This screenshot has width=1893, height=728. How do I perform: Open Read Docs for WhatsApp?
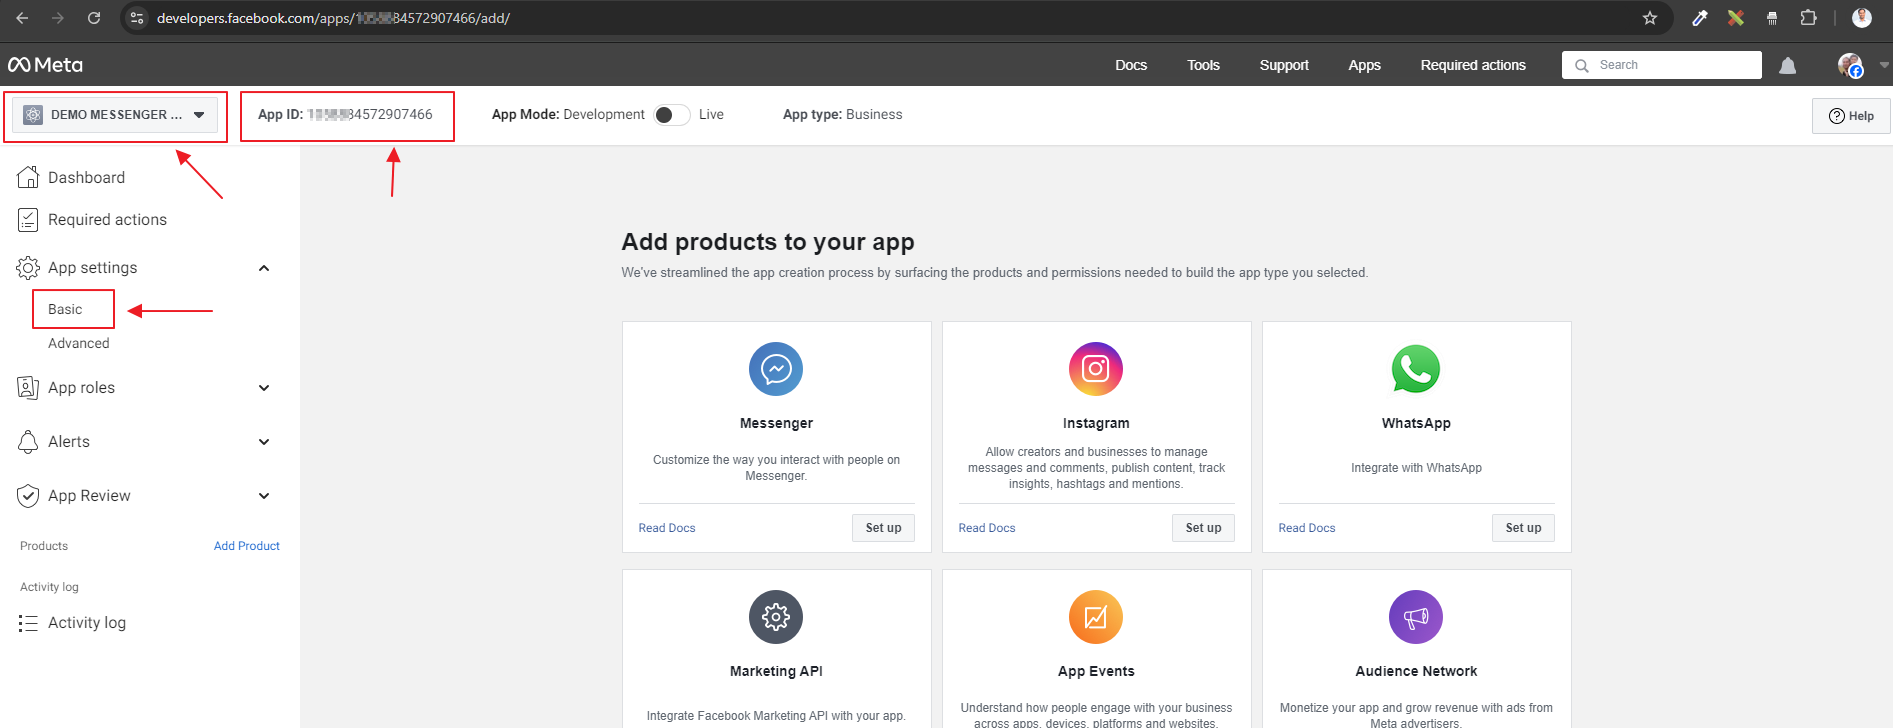pos(1307,528)
